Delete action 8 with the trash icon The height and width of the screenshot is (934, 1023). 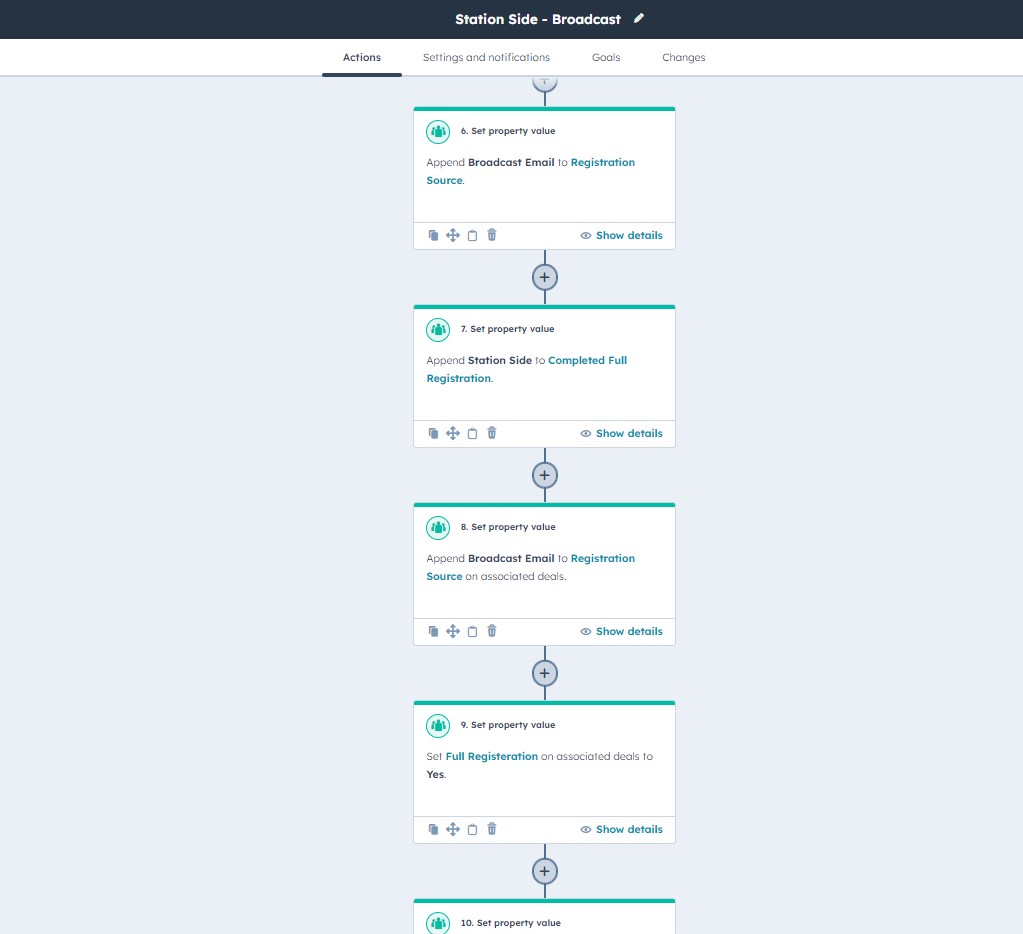click(492, 631)
